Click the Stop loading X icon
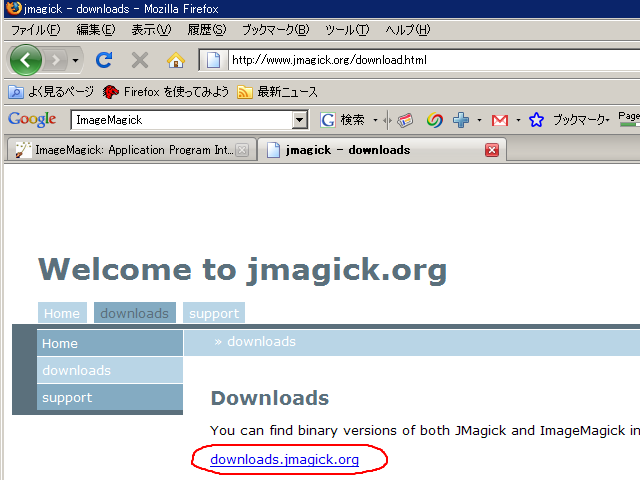This screenshot has width=640, height=480. pos(140,60)
